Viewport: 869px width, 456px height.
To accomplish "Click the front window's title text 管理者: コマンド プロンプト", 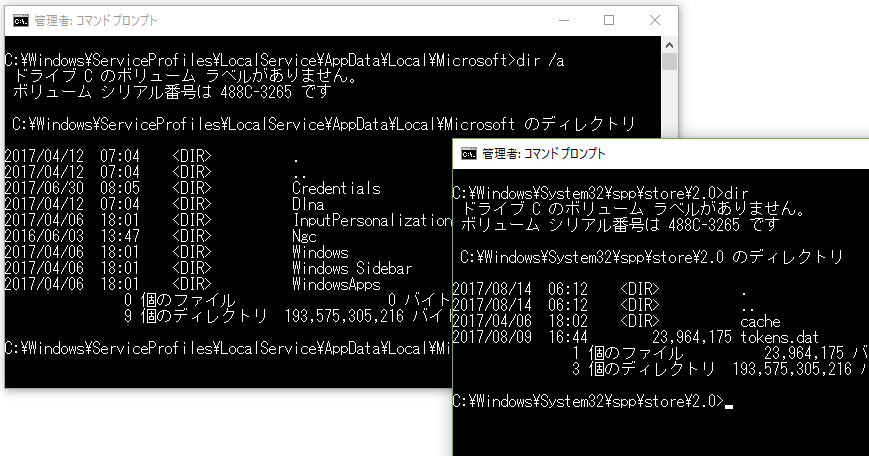I will [544, 154].
